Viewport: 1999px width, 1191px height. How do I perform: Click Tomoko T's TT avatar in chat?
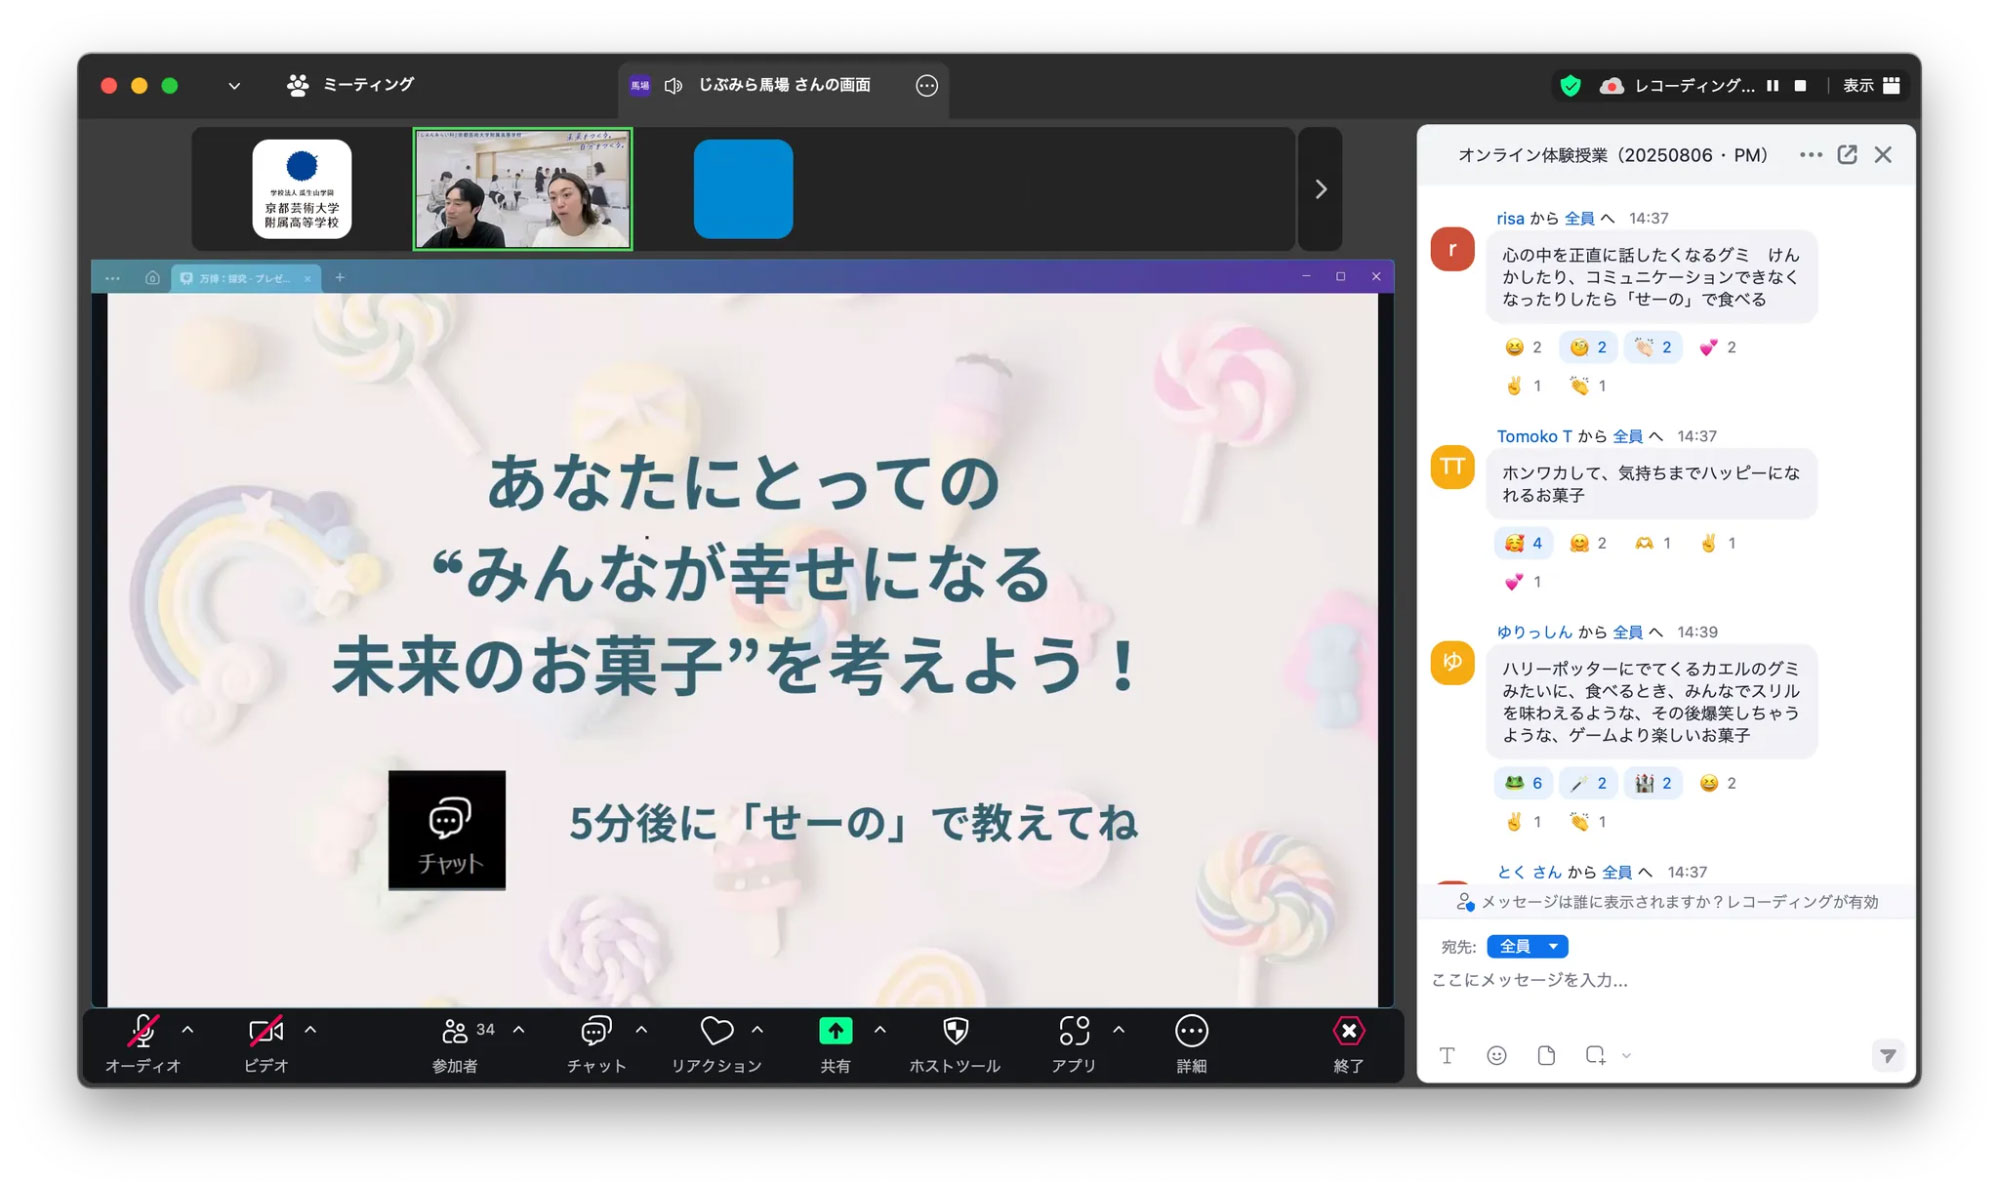tap(1452, 467)
